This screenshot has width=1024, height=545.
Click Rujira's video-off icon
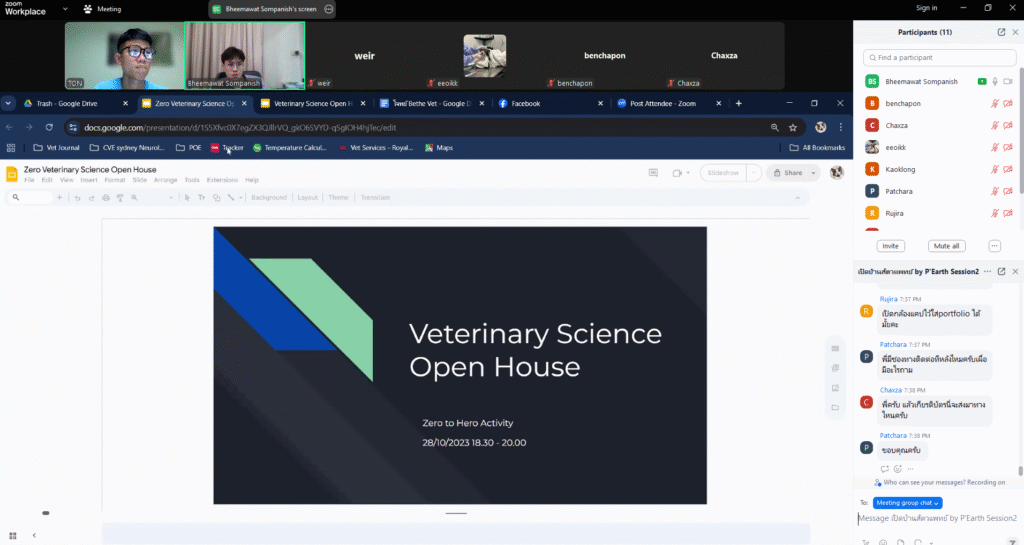pos(1008,213)
